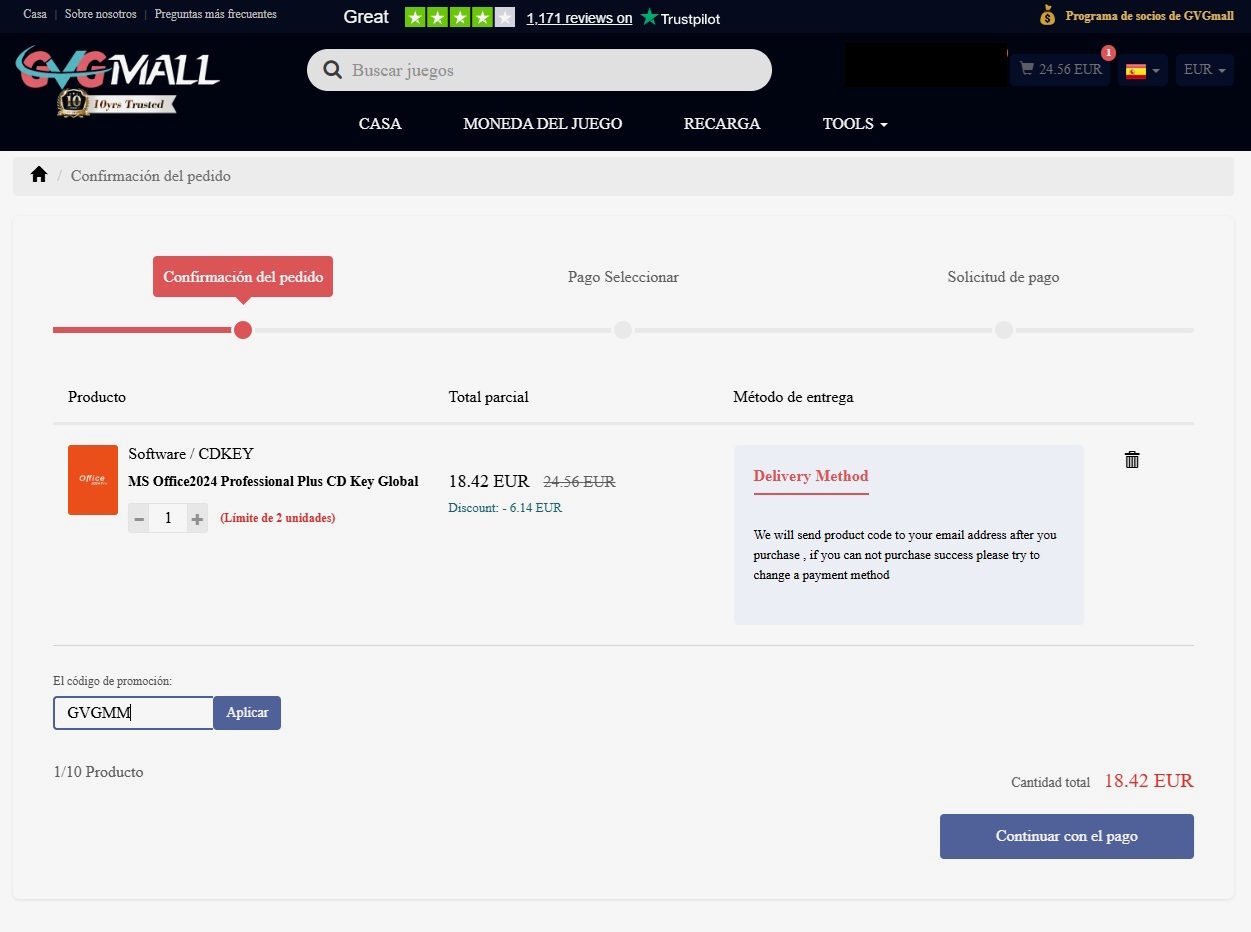Select the Solicitud de pago step

click(x=1003, y=277)
